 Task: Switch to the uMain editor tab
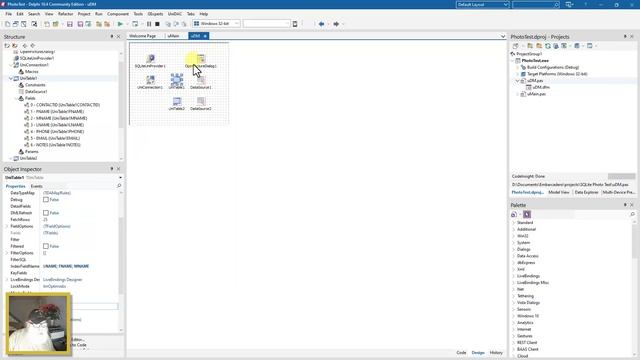(x=173, y=36)
